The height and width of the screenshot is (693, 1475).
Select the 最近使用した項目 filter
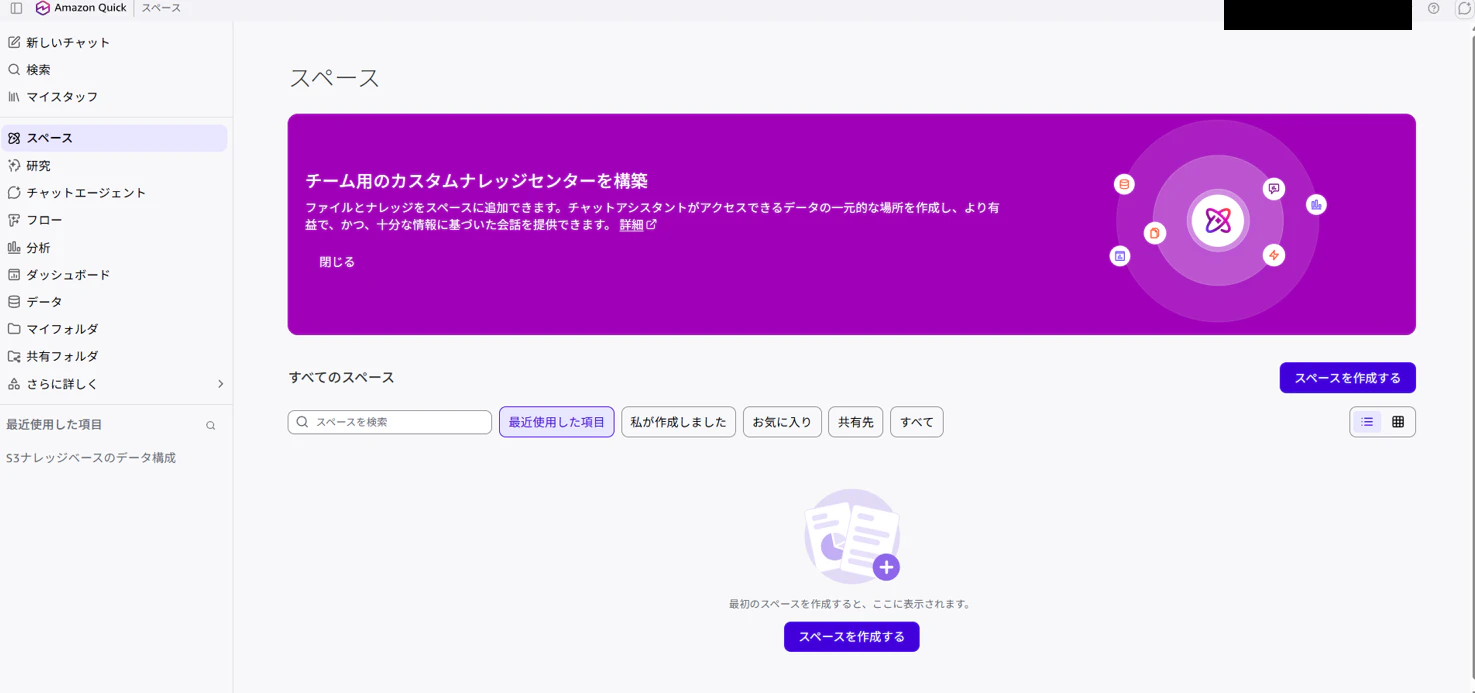coord(557,422)
